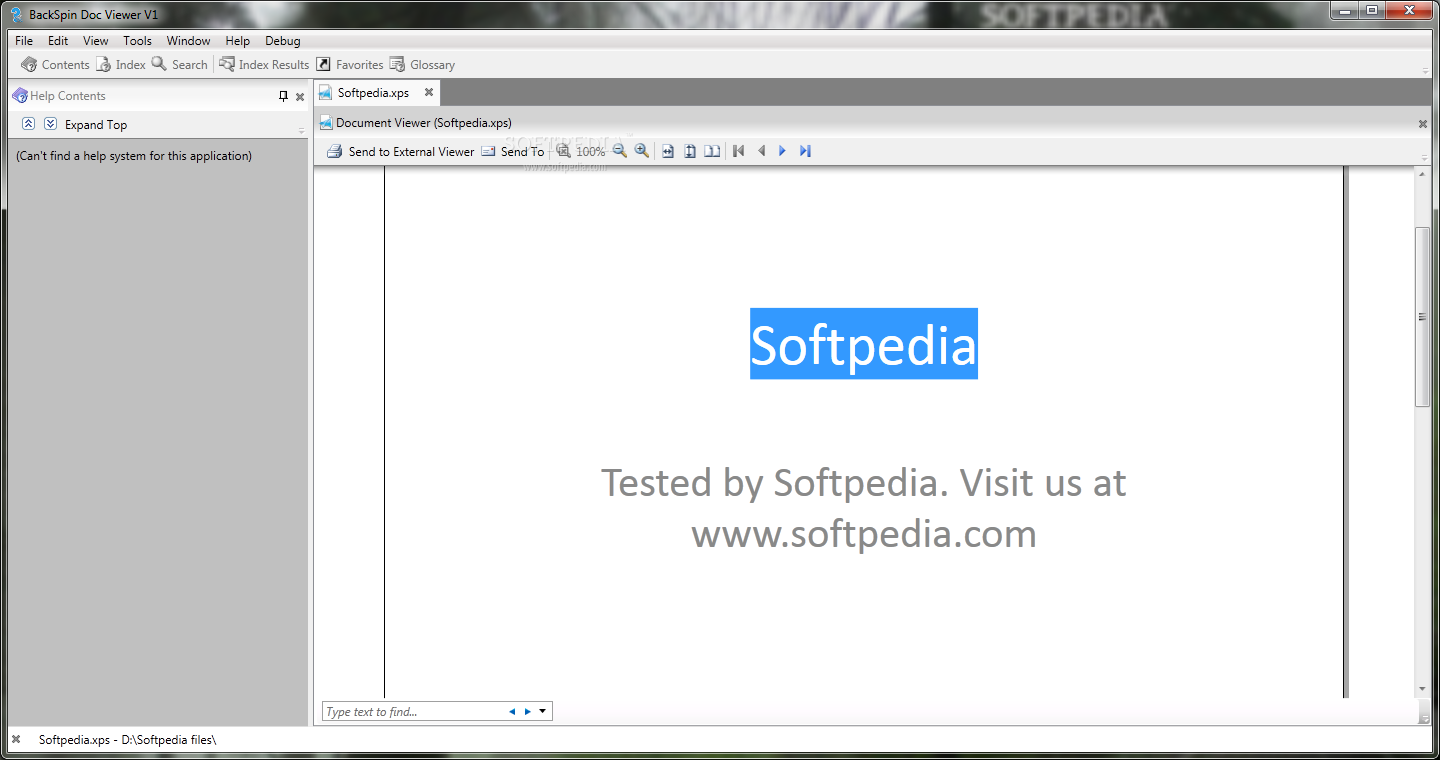Find previous match with left arrow
1440x760 pixels.
pos(512,712)
